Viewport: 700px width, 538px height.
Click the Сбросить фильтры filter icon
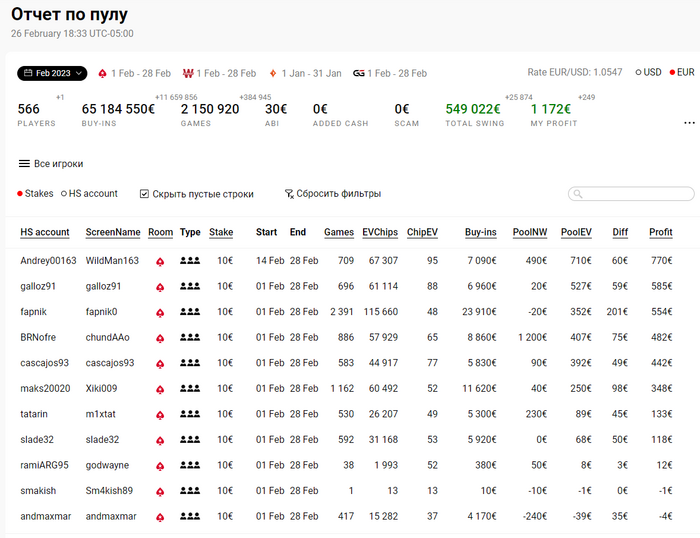(289, 194)
